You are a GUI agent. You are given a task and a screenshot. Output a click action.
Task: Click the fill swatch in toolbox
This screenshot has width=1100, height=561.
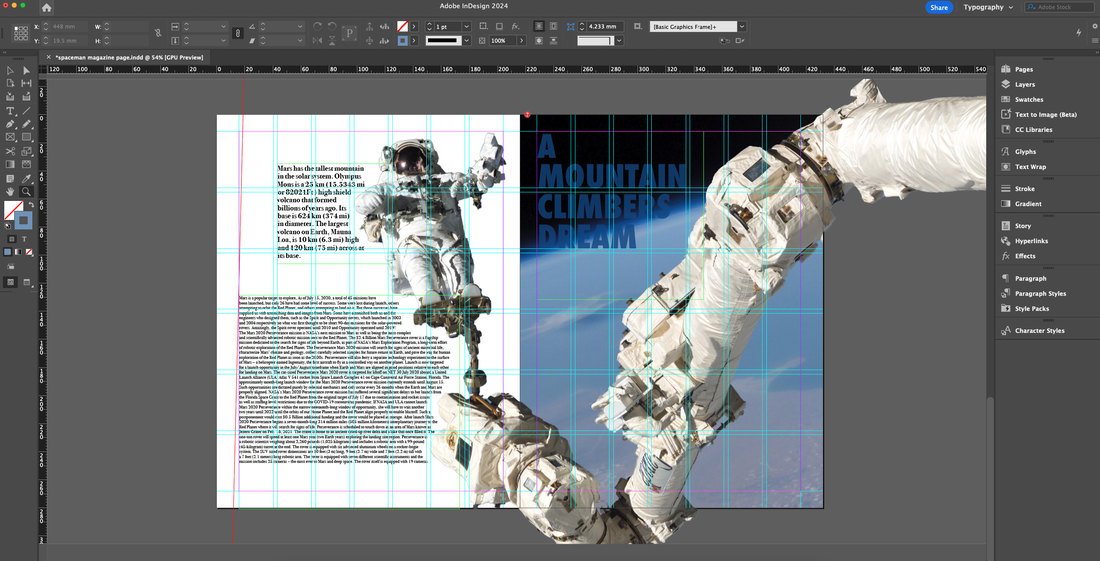12,209
